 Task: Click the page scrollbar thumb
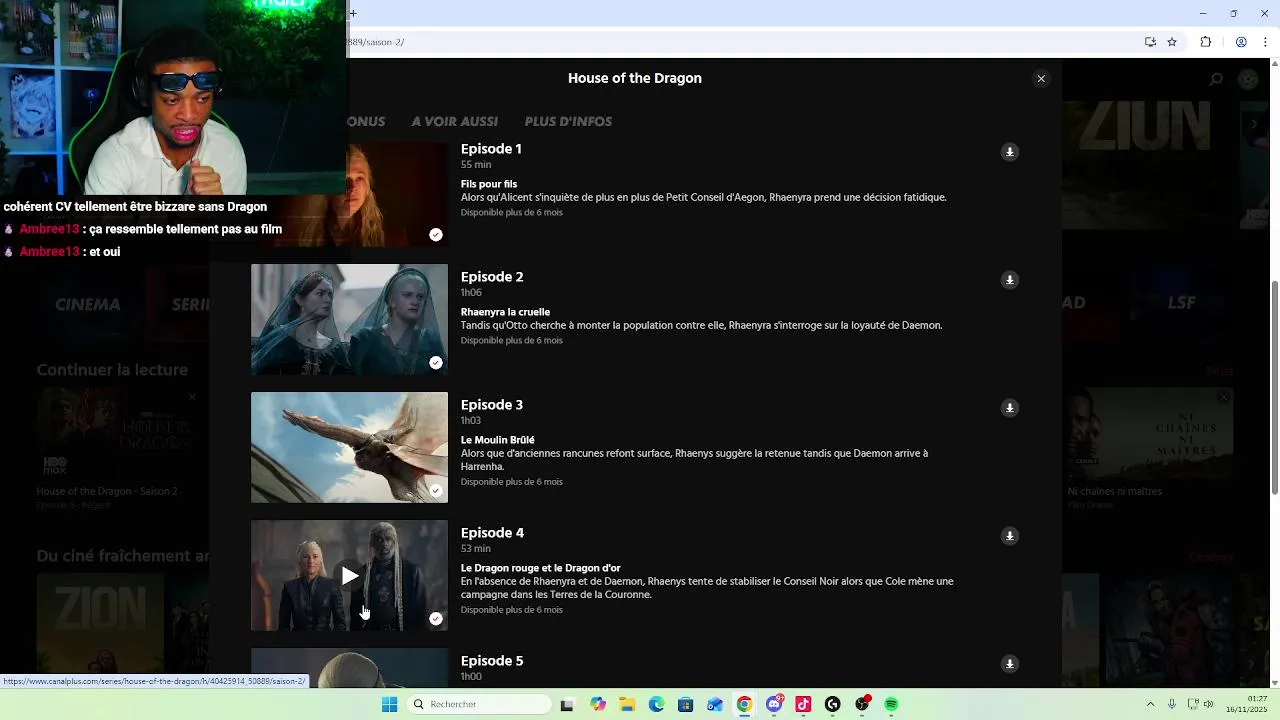[1274, 388]
